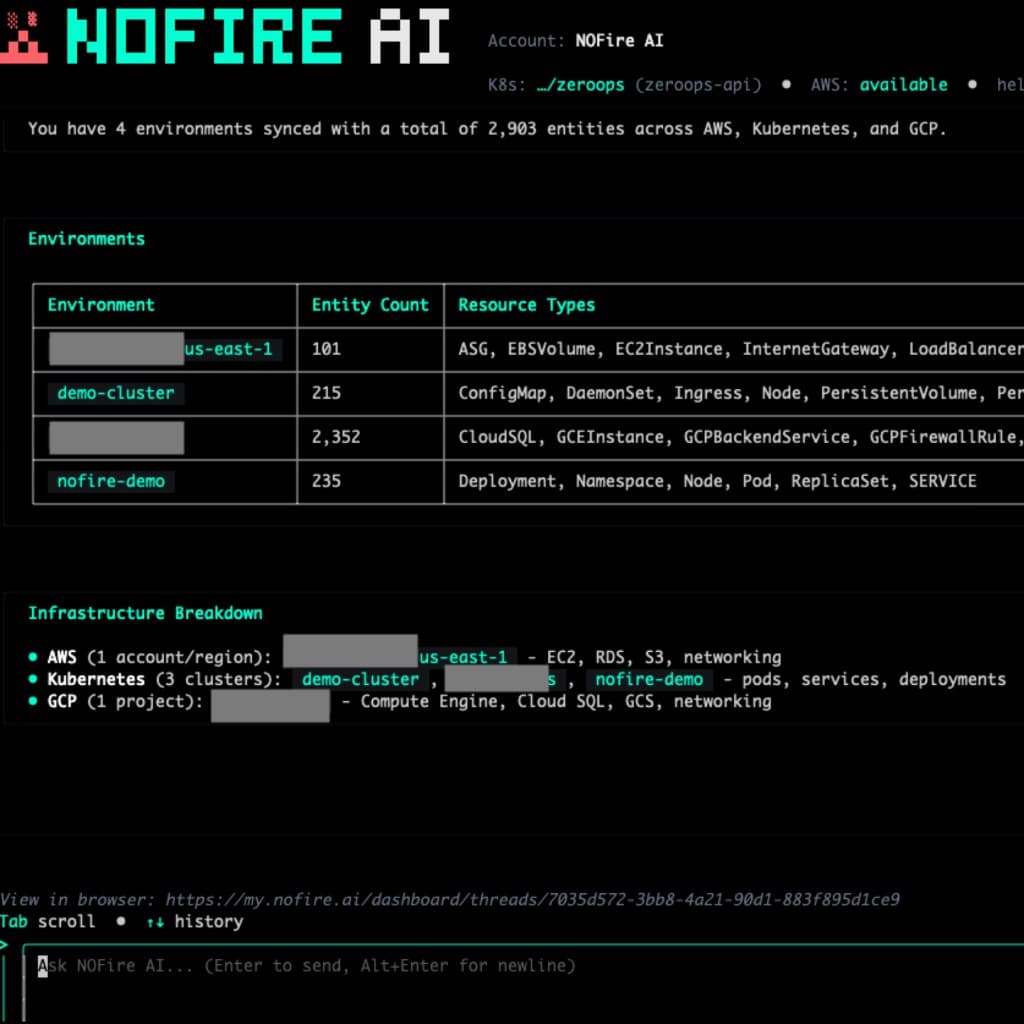1024x1024 pixels.
Task: Click the NOFIRE AI title banner
Action: coord(258,37)
